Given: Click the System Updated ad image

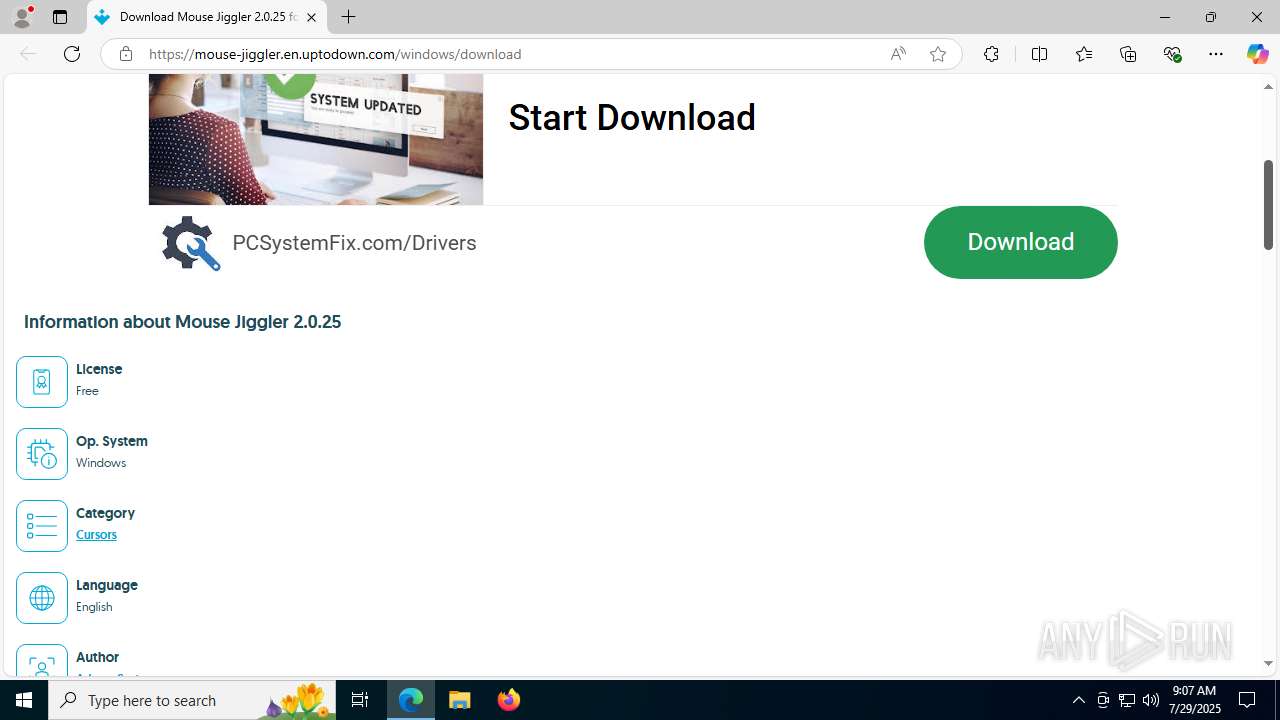Looking at the screenshot, I should 316,139.
